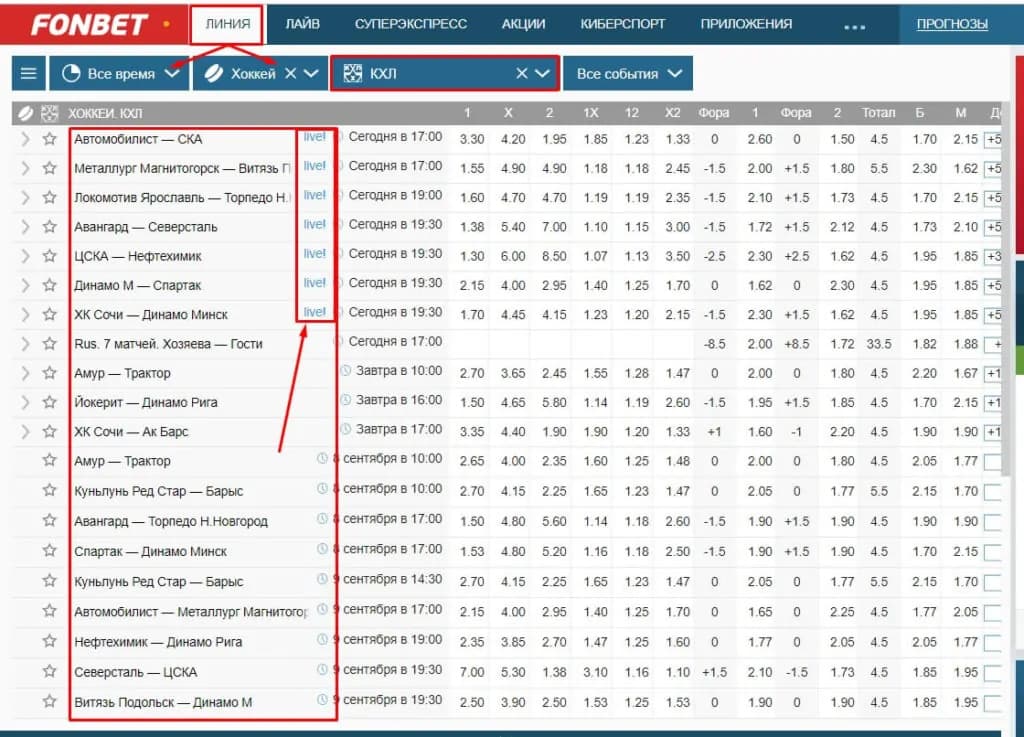
Task: Add Локомотив Ярославль match to favorites
Action: coord(50,197)
